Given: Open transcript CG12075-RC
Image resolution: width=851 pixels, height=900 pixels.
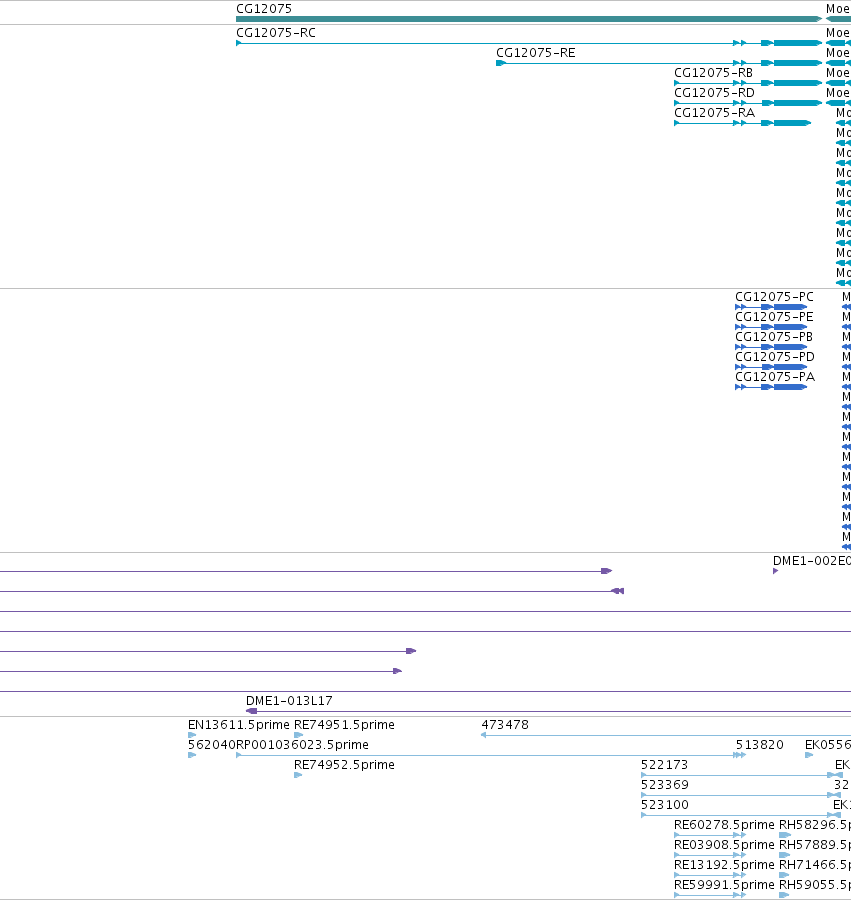Looking at the screenshot, I should (x=276, y=33).
